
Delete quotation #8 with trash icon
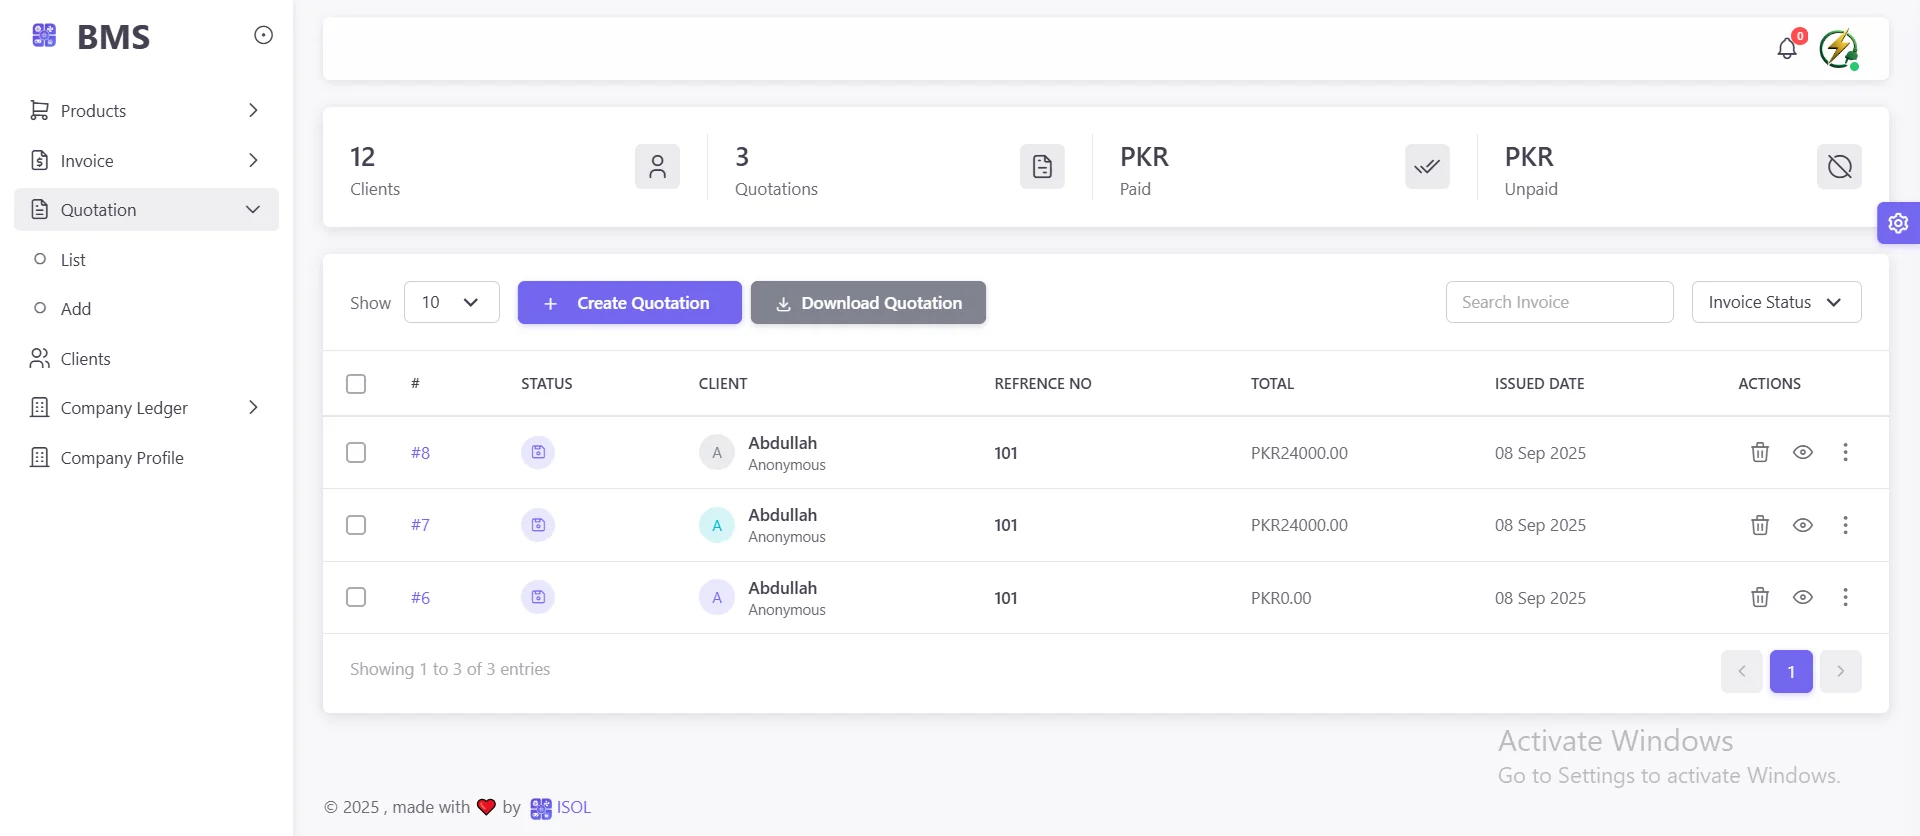[x=1760, y=452]
